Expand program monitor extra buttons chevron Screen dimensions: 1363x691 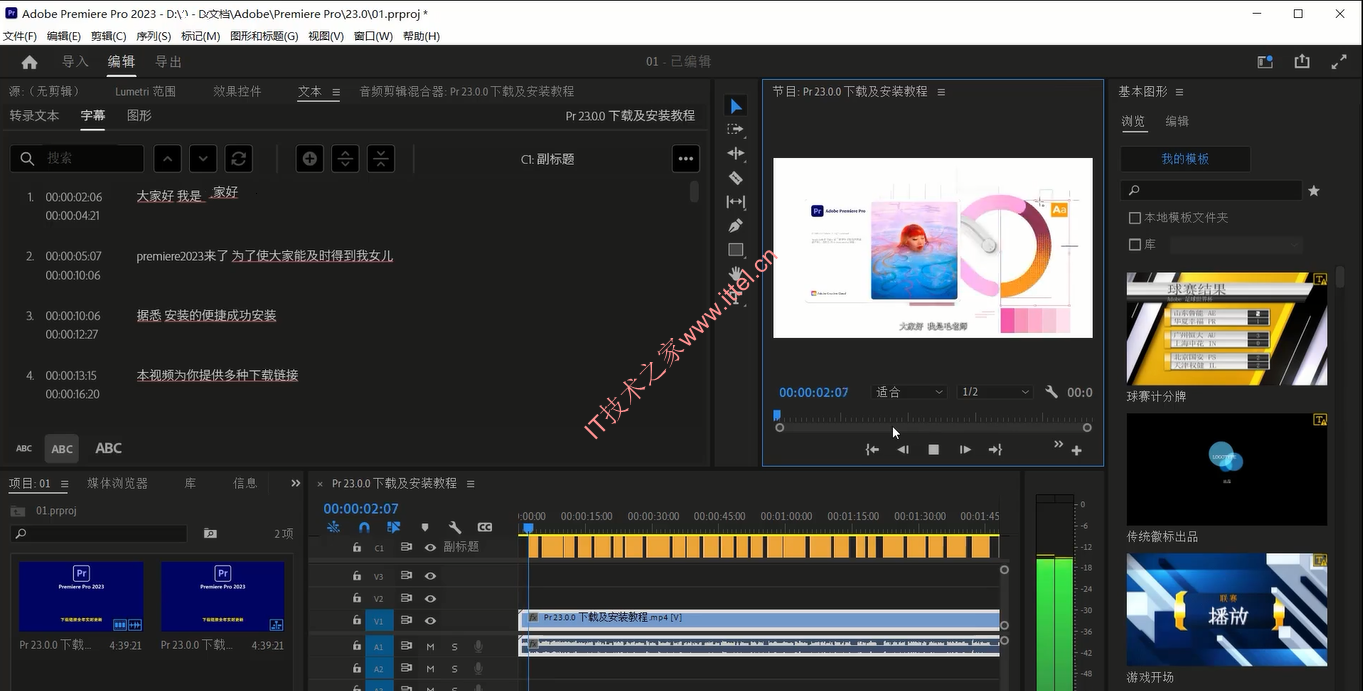1058,445
